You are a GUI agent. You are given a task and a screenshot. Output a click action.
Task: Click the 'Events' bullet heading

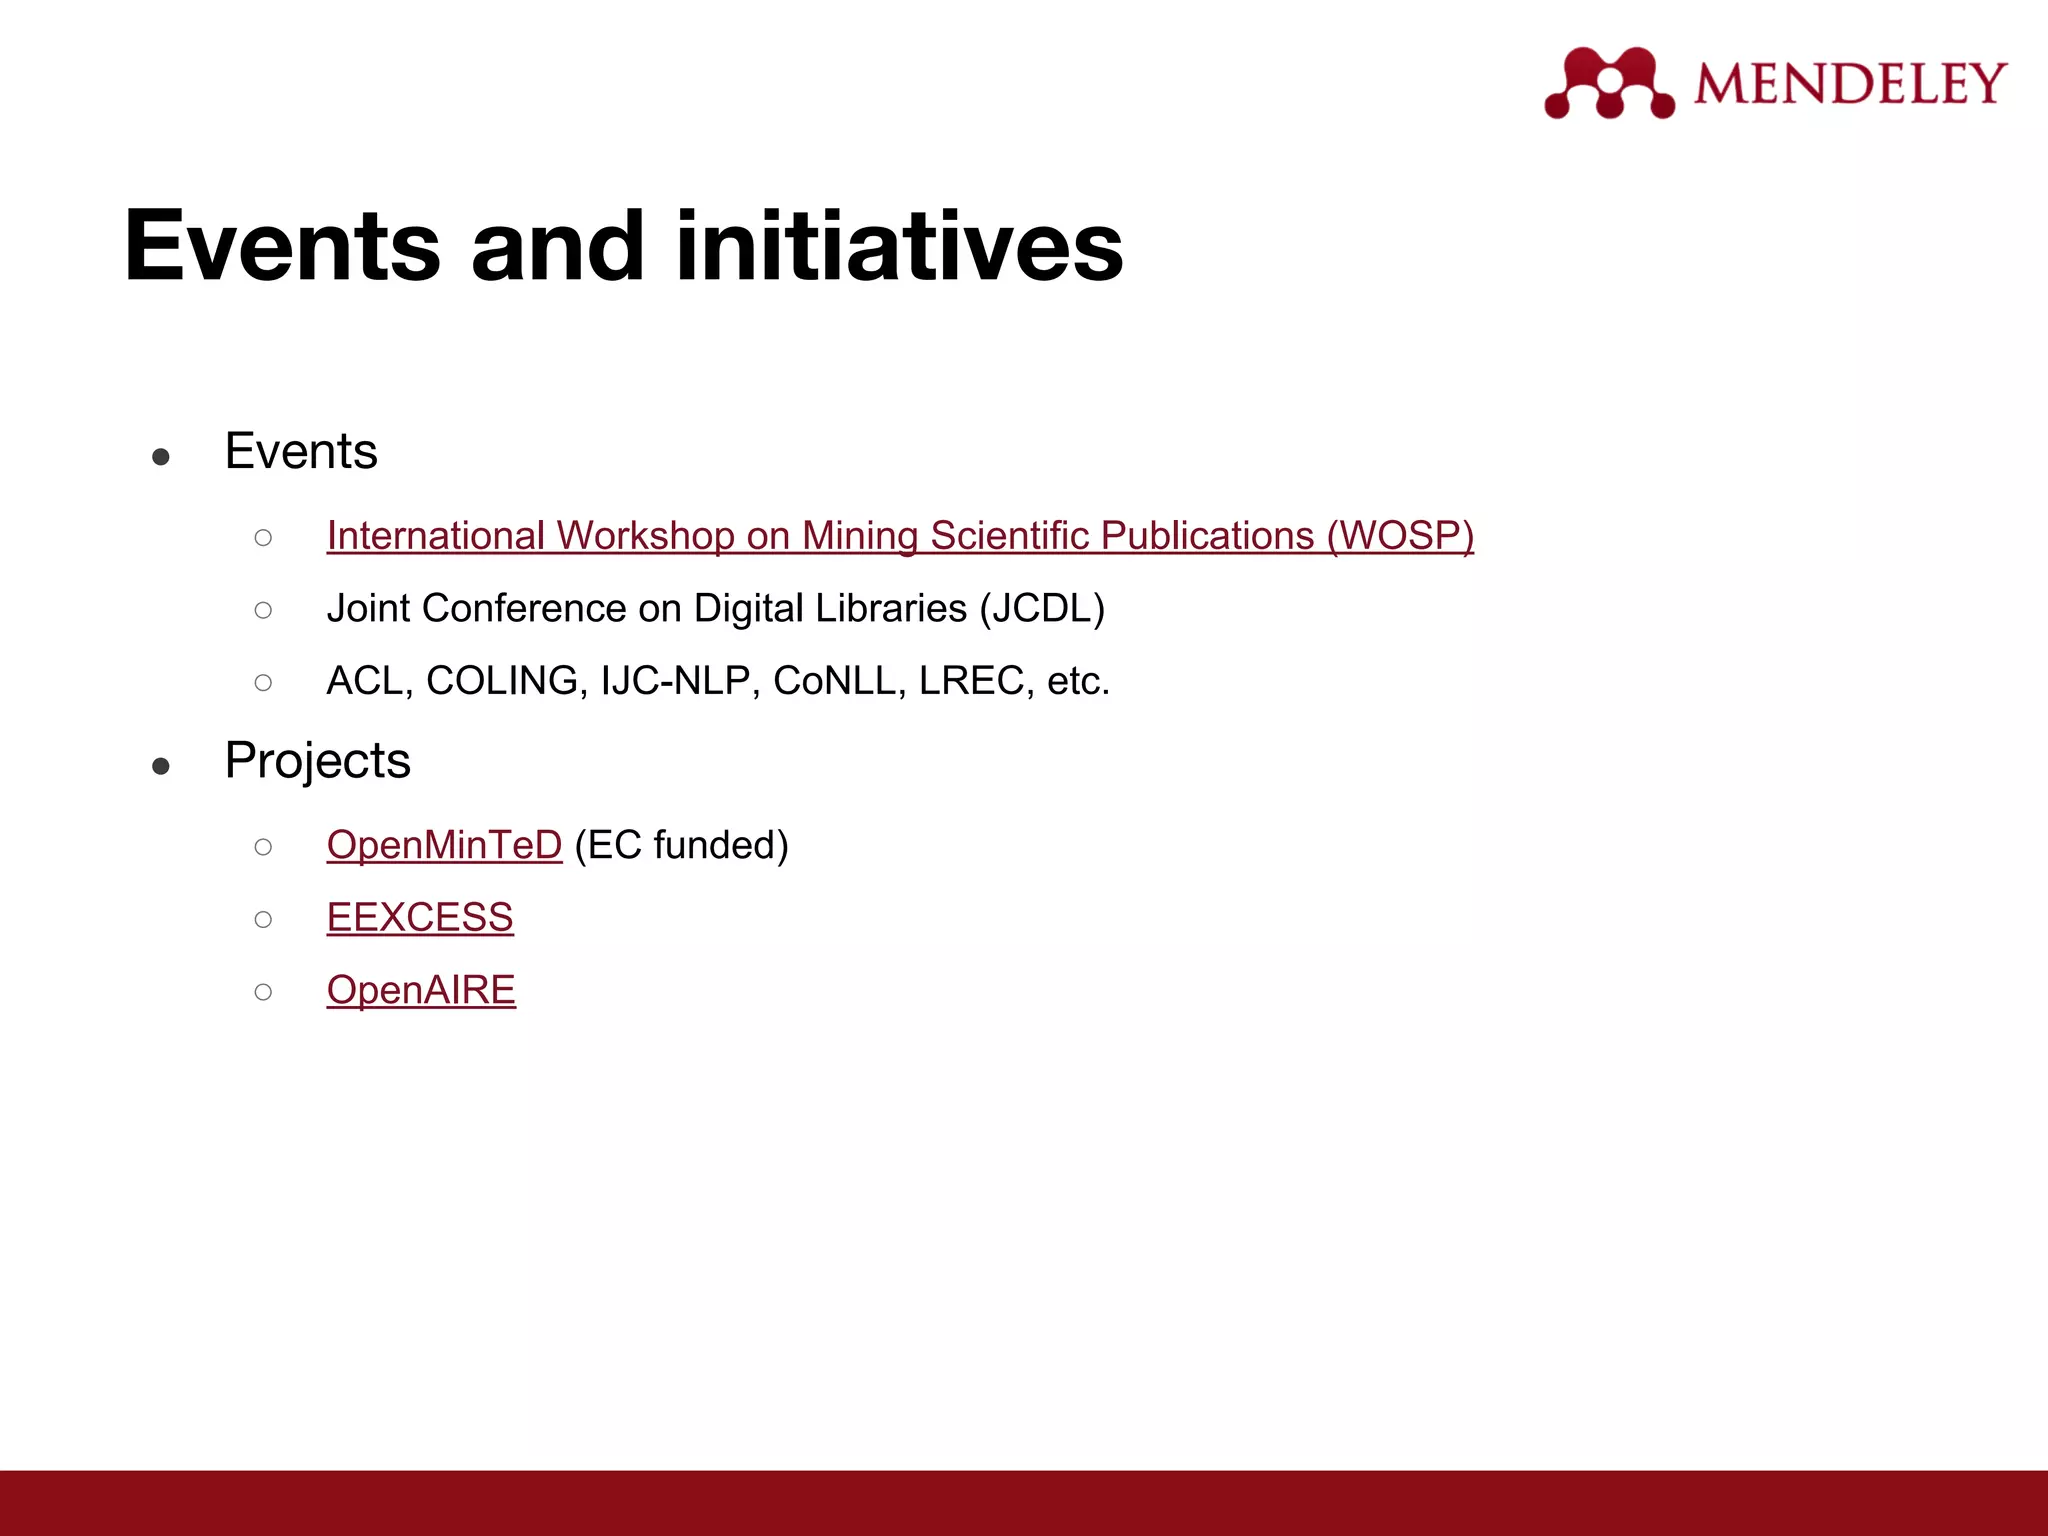pos(301,451)
